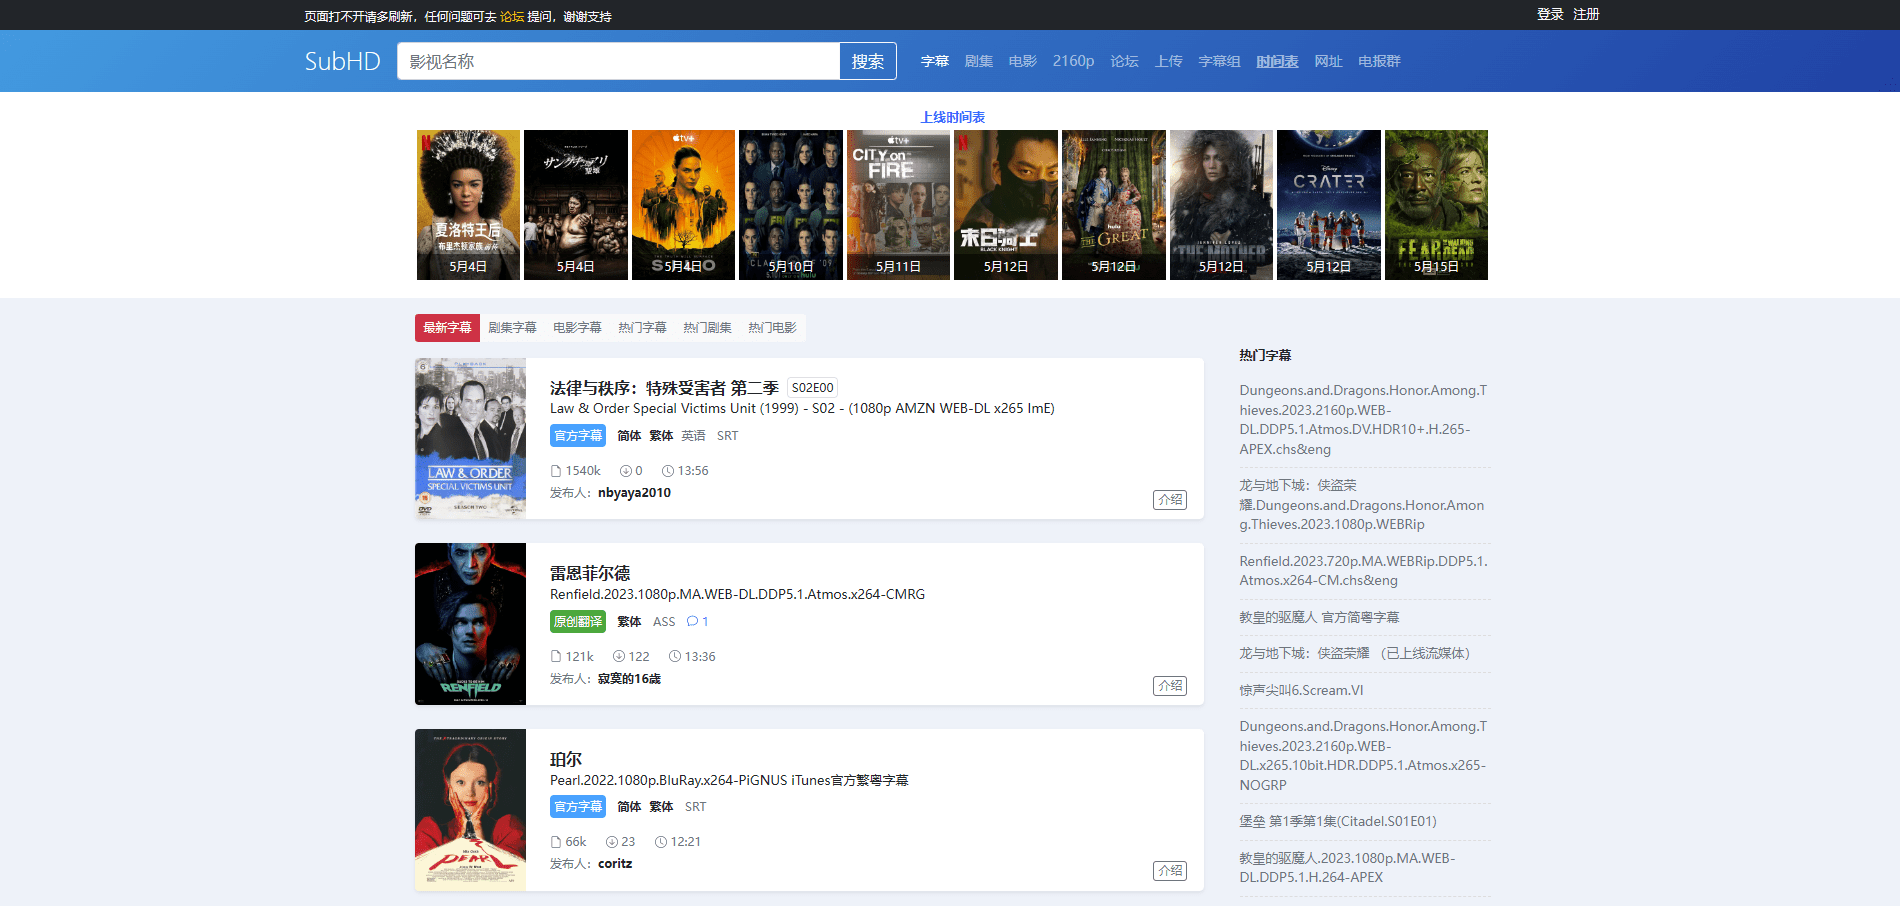Click the S02E00 episode tag
Viewport: 1900px width, 906px height.
pos(812,388)
